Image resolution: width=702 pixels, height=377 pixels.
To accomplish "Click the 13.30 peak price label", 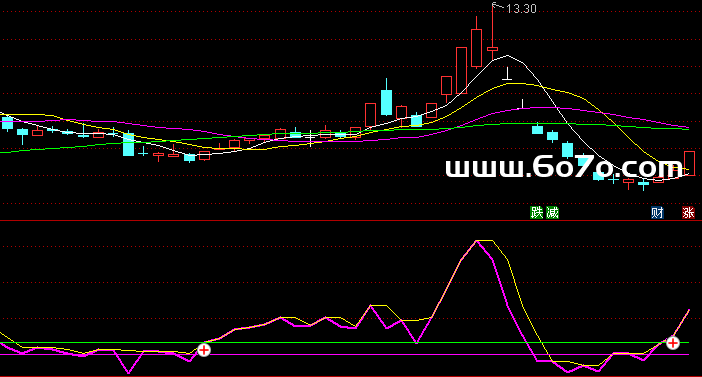I will click(x=521, y=9).
